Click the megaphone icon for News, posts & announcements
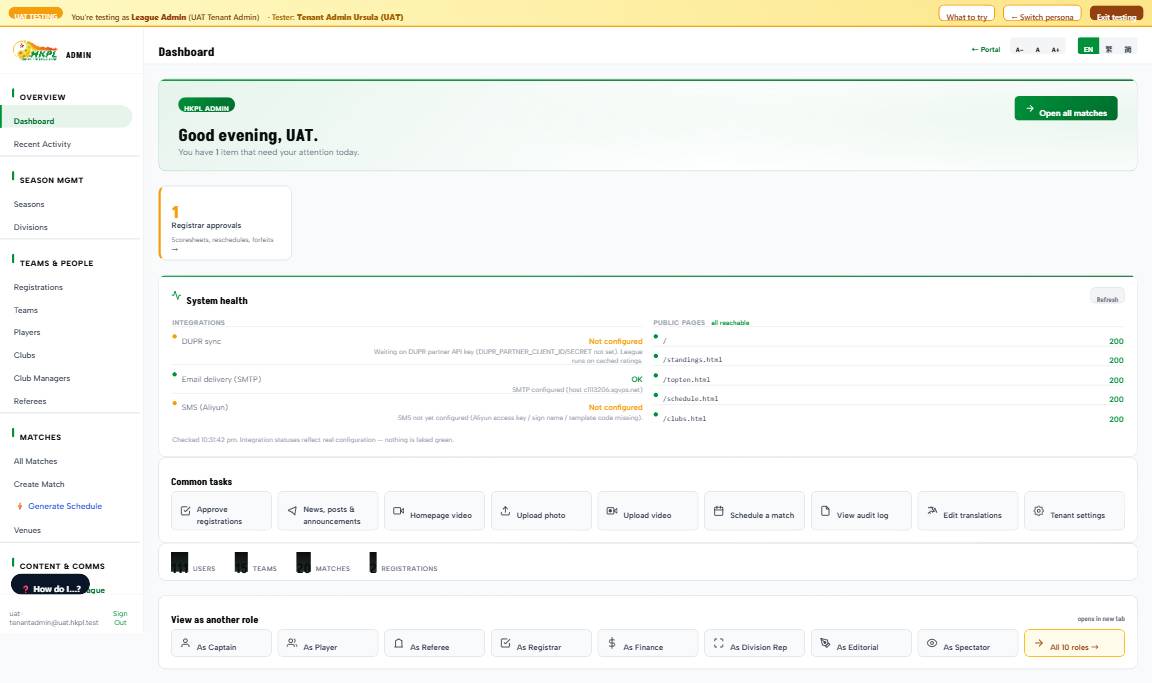This screenshot has height=683, width=1152. 292,510
